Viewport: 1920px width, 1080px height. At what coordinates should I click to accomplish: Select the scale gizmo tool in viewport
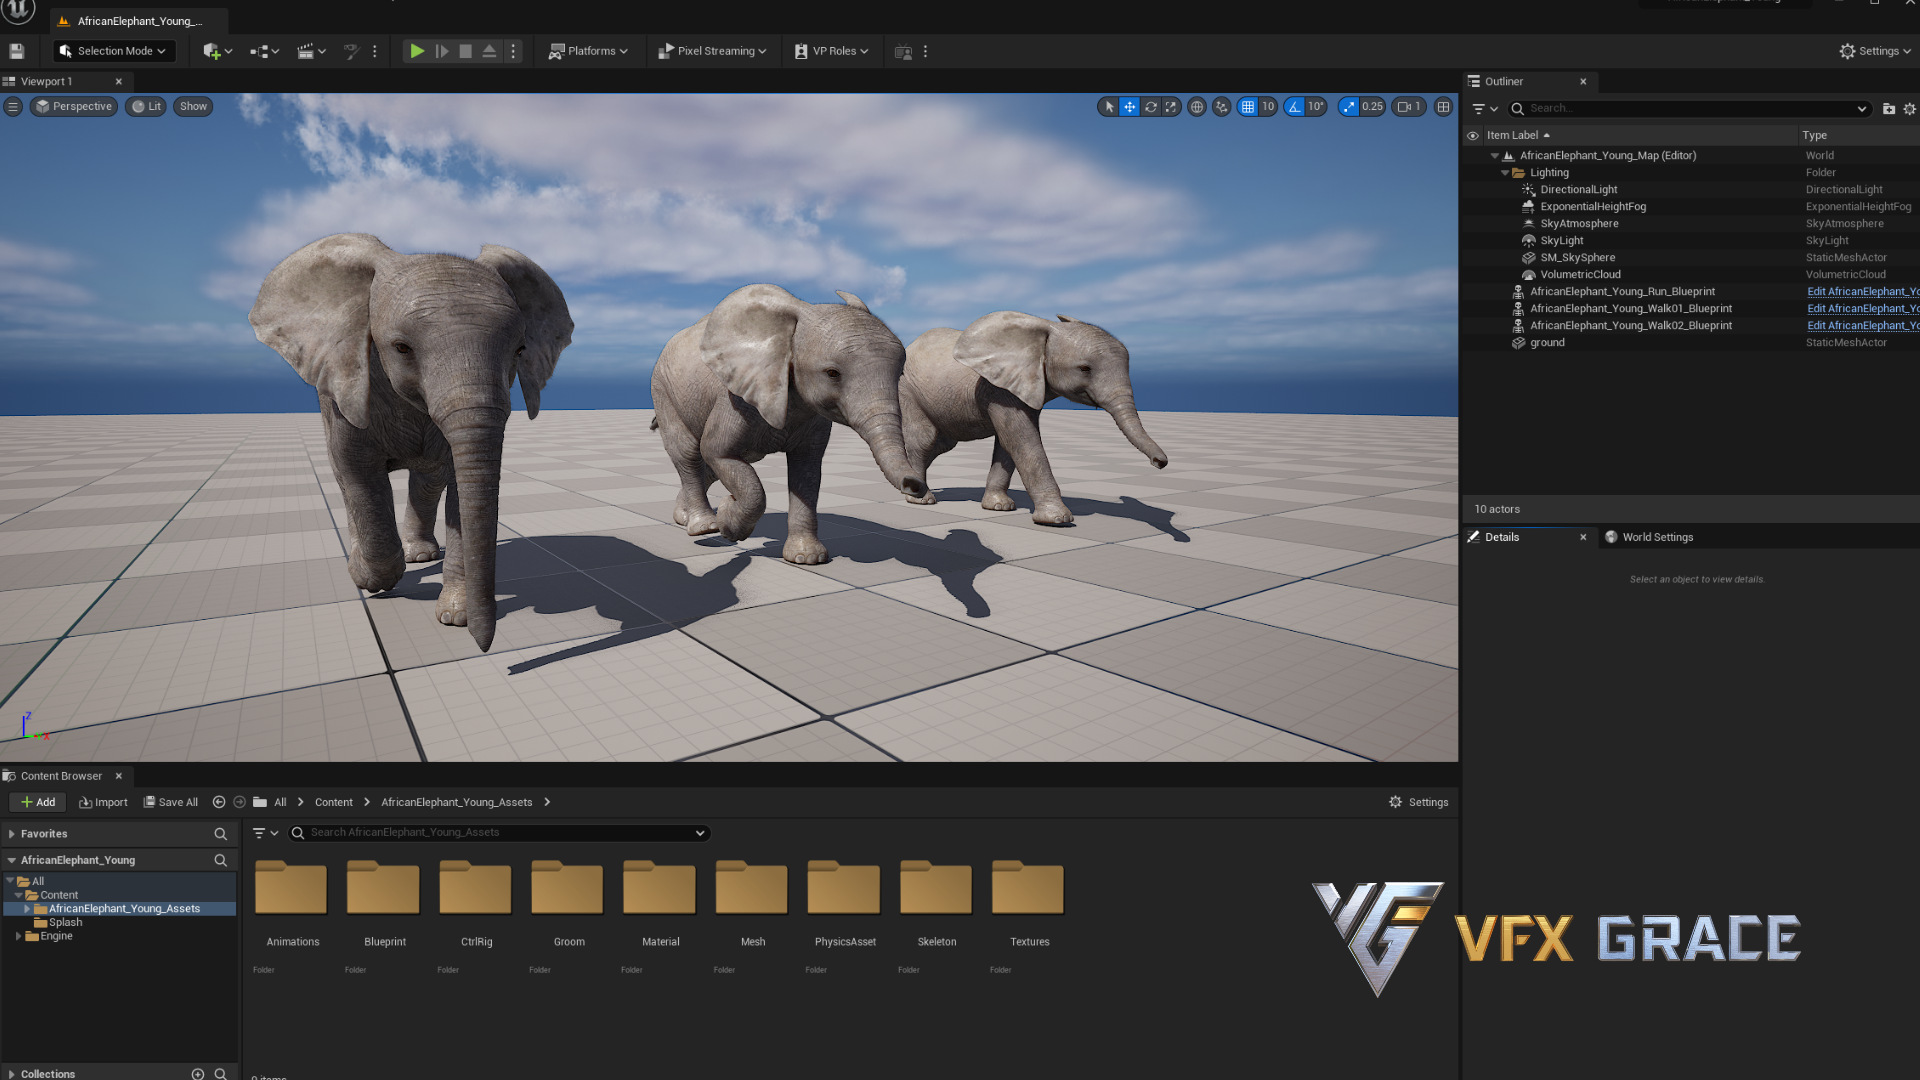point(1171,107)
